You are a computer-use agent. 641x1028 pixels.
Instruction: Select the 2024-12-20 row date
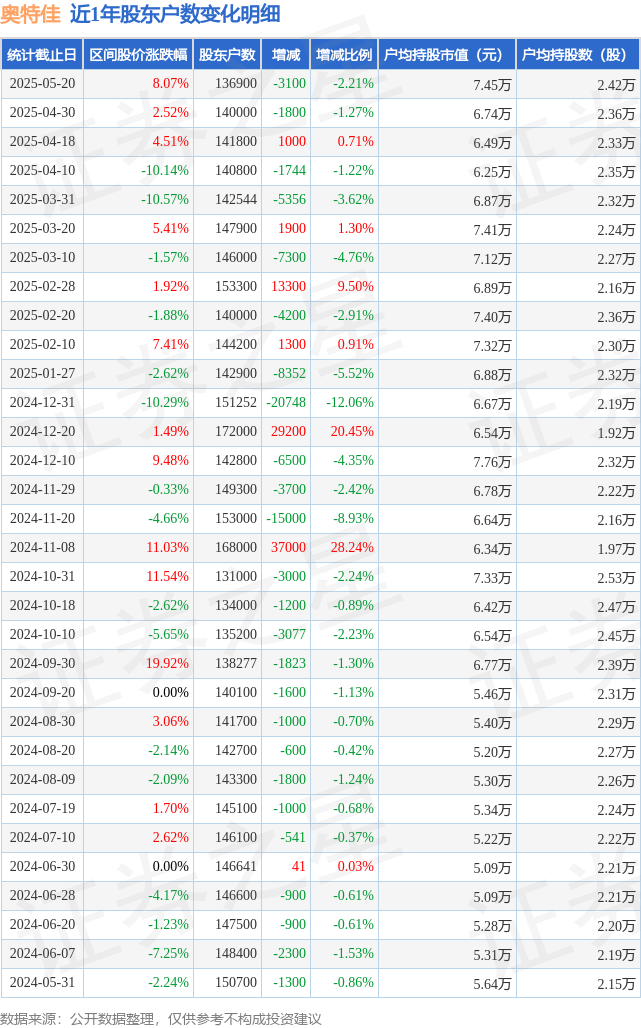[43, 431]
